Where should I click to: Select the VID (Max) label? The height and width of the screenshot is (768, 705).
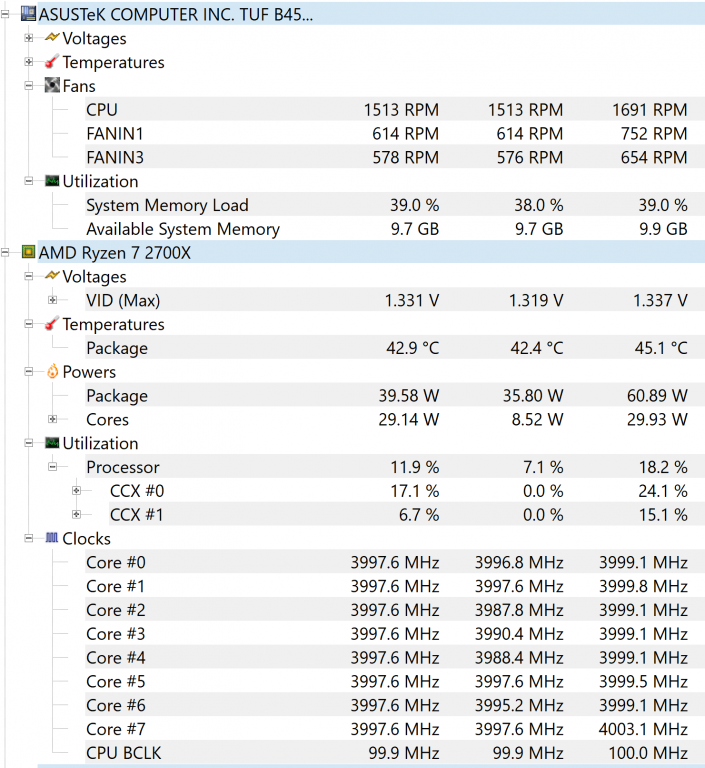pos(123,300)
